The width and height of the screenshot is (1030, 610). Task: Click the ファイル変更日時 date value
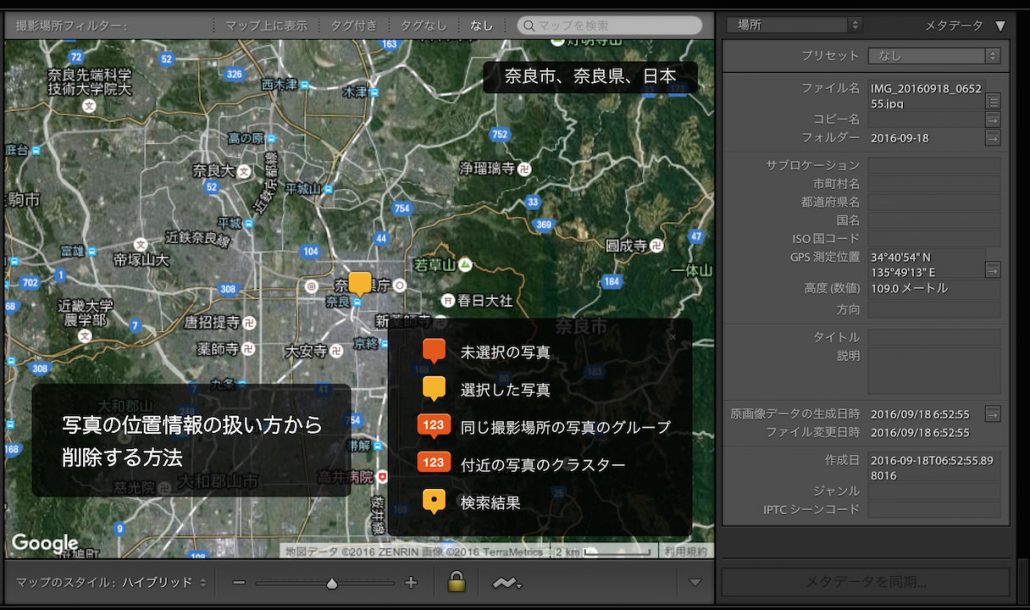tap(920, 433)
